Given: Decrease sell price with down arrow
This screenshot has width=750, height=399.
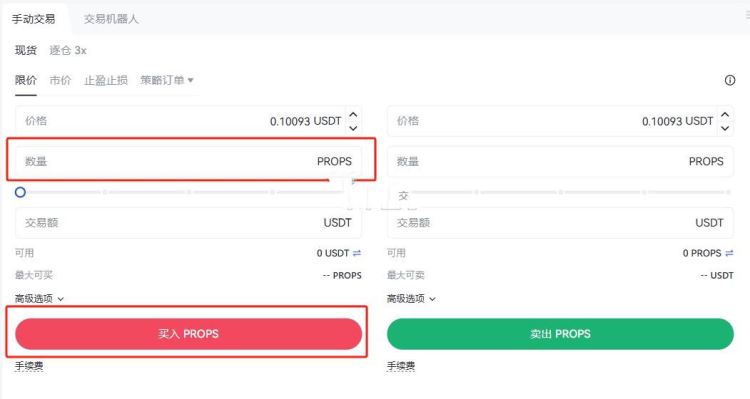Looking at the screenshot, I should pyautogui.click(x=725, y=128).
